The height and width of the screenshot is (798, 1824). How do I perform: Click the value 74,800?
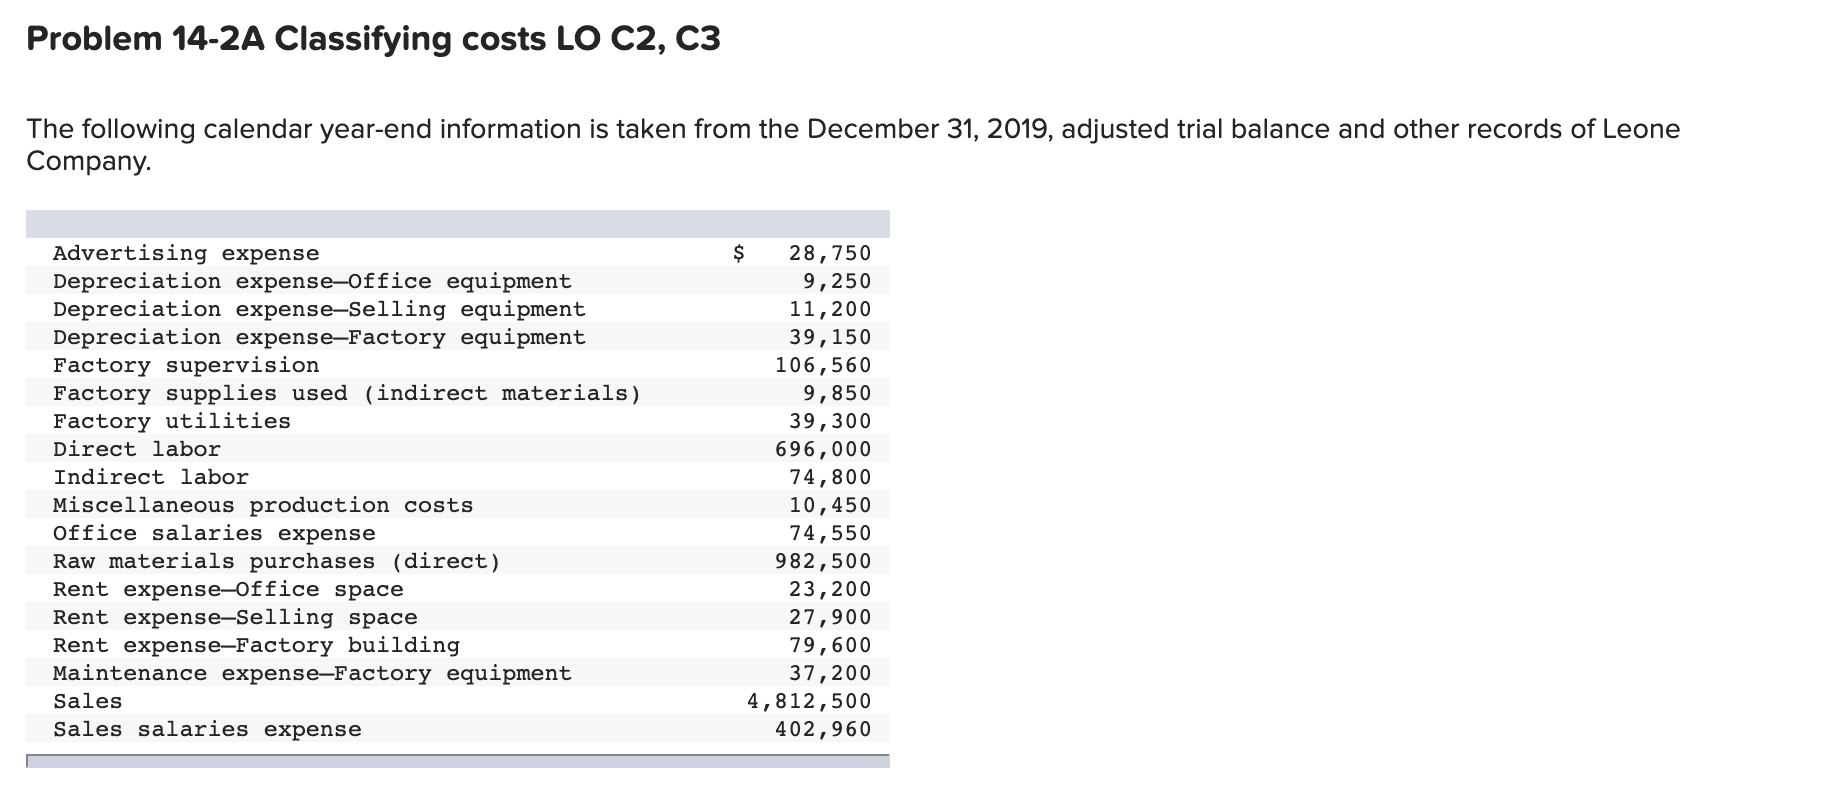click(830, 478)
